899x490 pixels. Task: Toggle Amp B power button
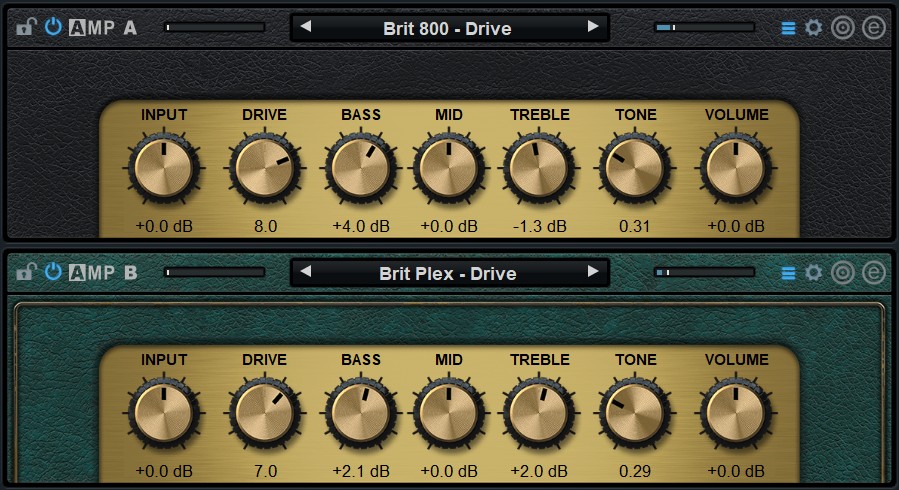click(53, 271)
